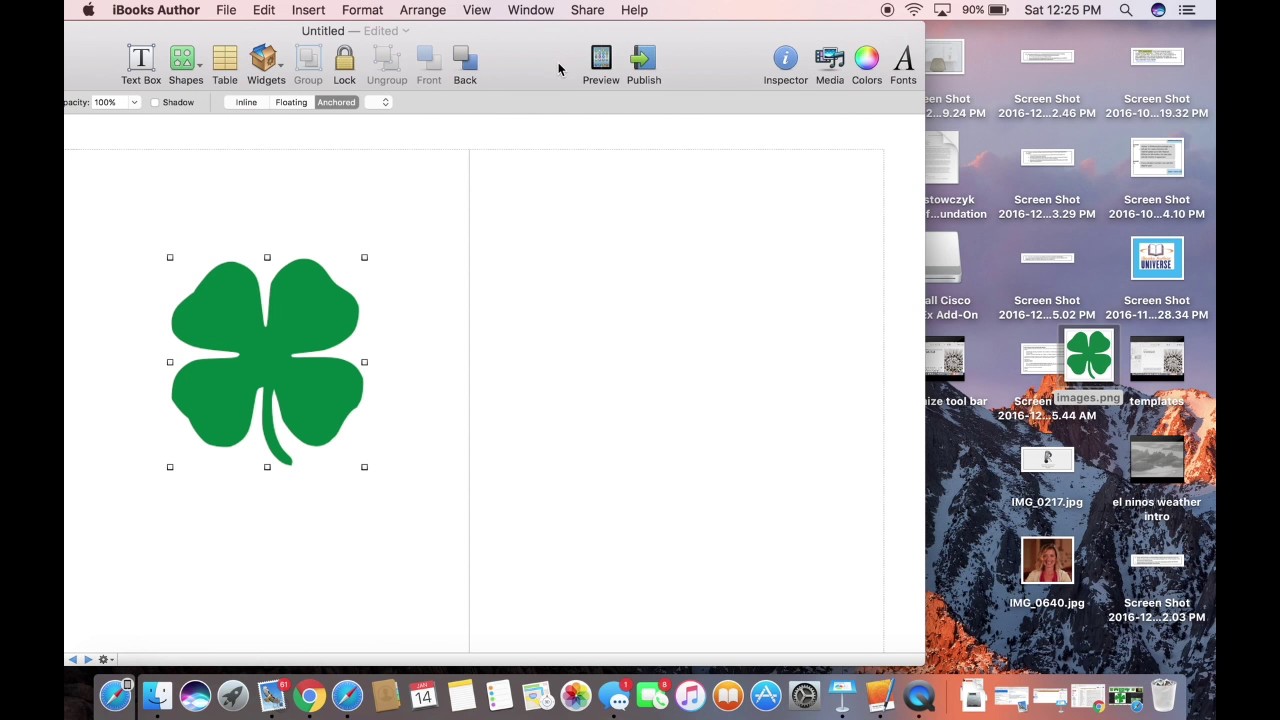This screenshot has height=720, width=1280.
Task: Open the Format menu
Action: click(x=362, y=10)
